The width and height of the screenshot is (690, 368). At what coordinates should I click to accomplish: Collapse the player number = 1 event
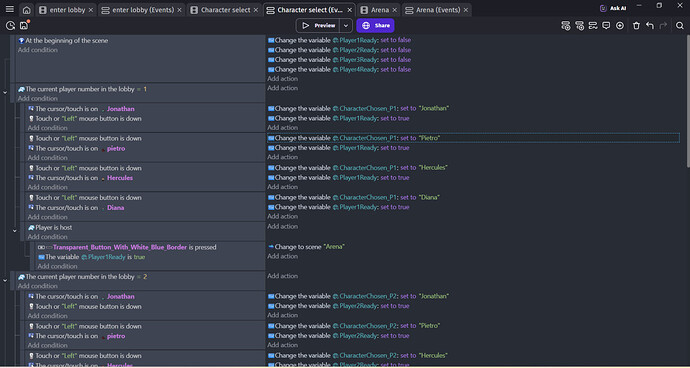tap(5, 92)
